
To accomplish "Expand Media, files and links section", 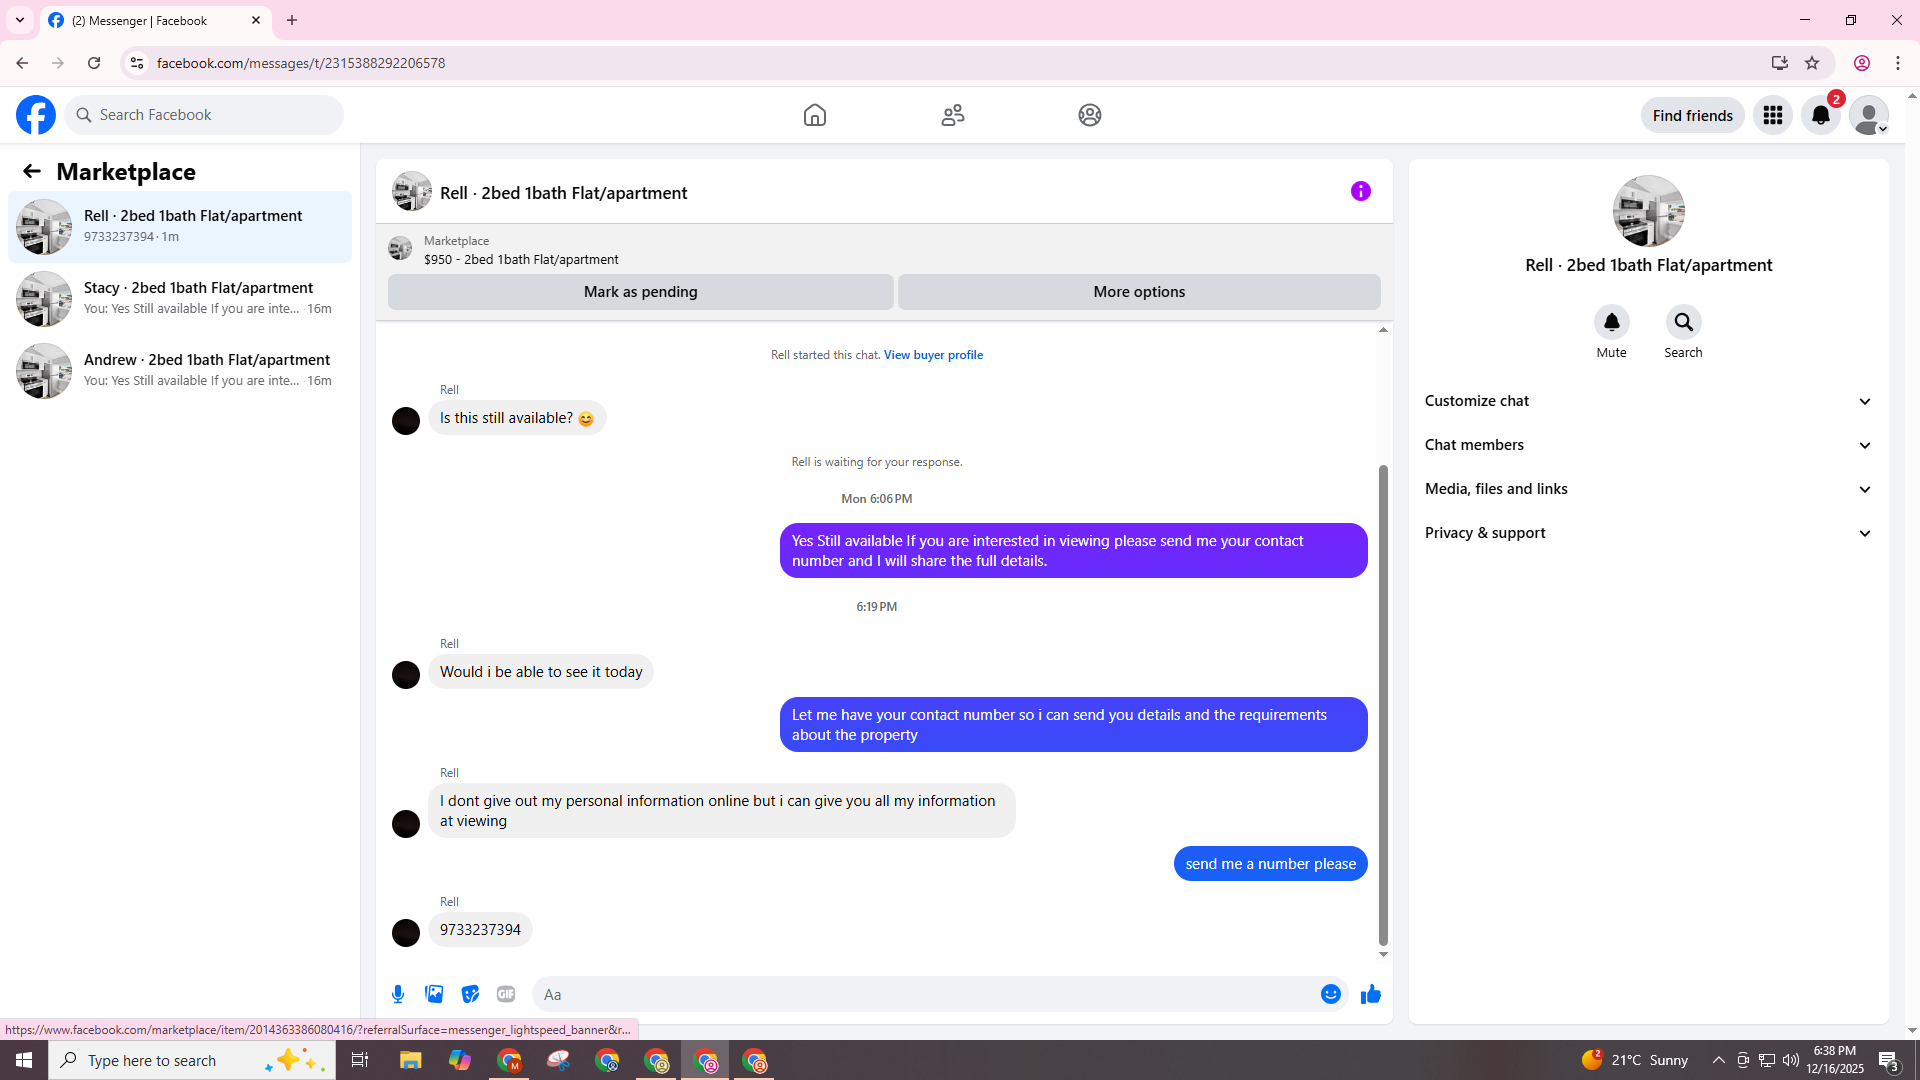I will pos(1648,489).
